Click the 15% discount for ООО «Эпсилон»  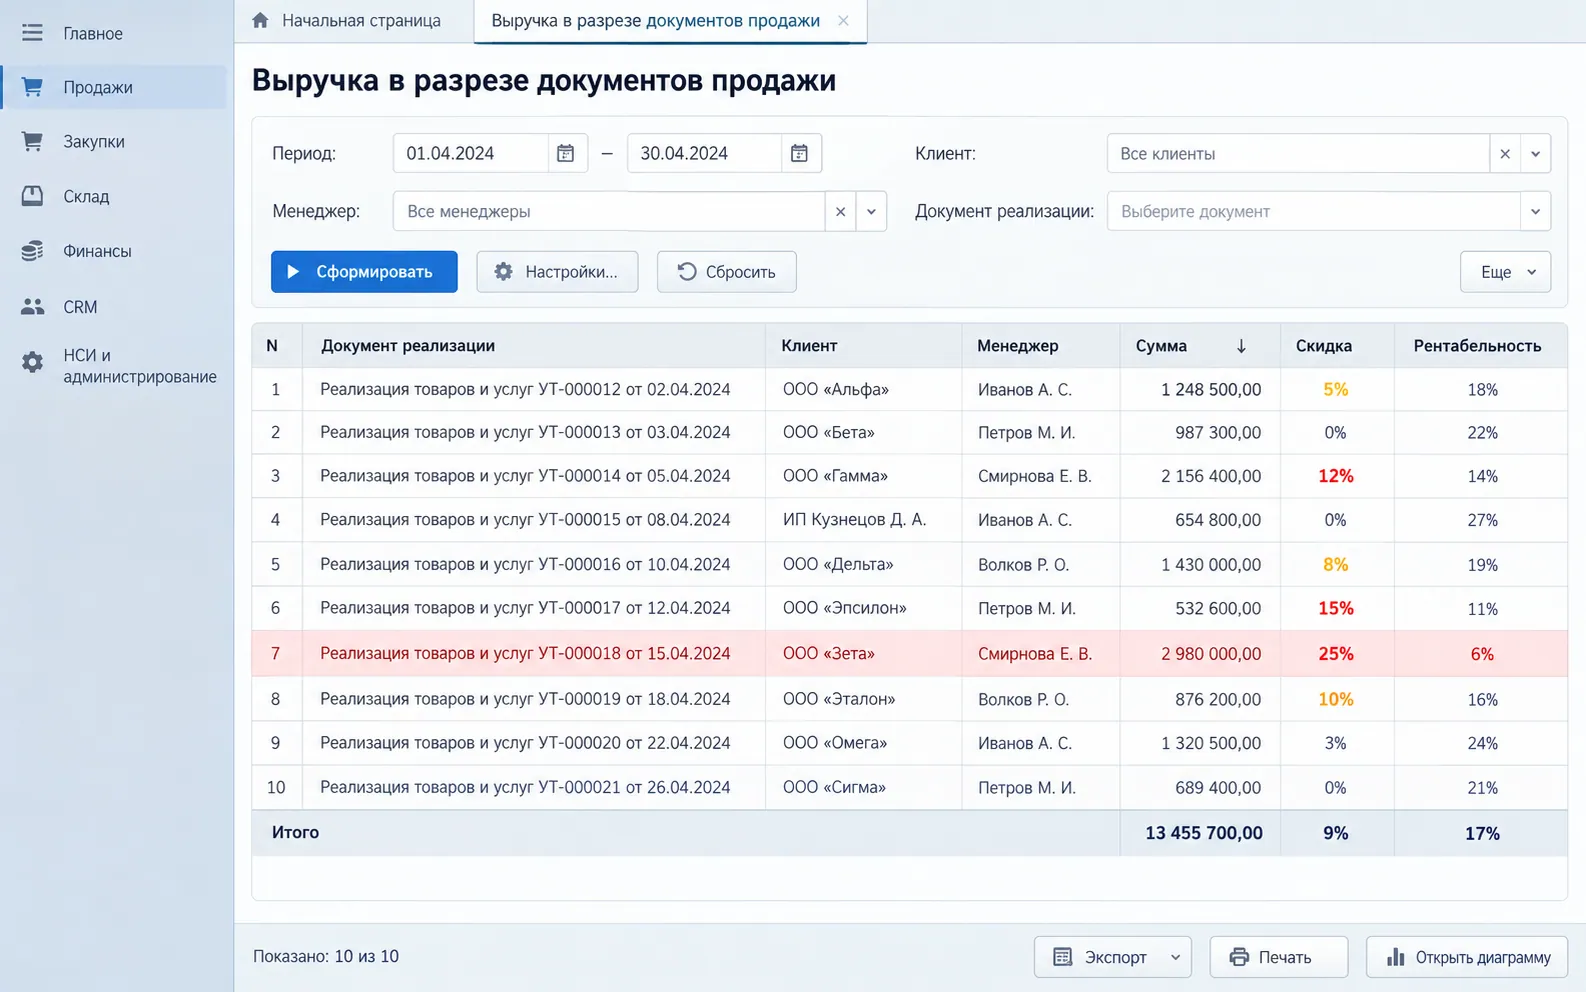(x=1336, y=608)
